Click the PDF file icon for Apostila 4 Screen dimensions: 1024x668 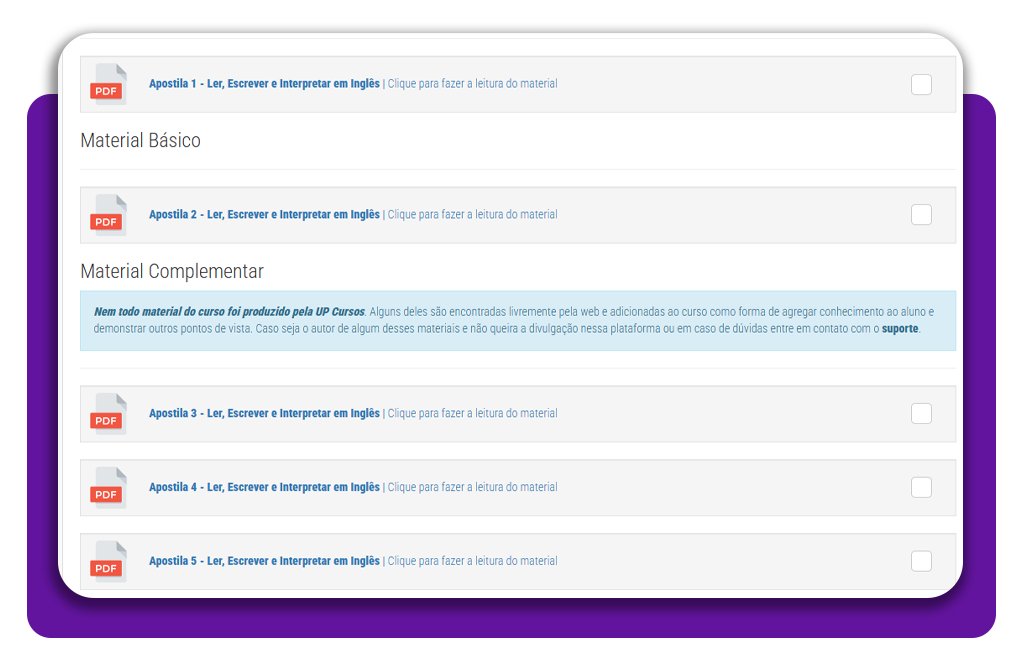[x=108, y=488]
